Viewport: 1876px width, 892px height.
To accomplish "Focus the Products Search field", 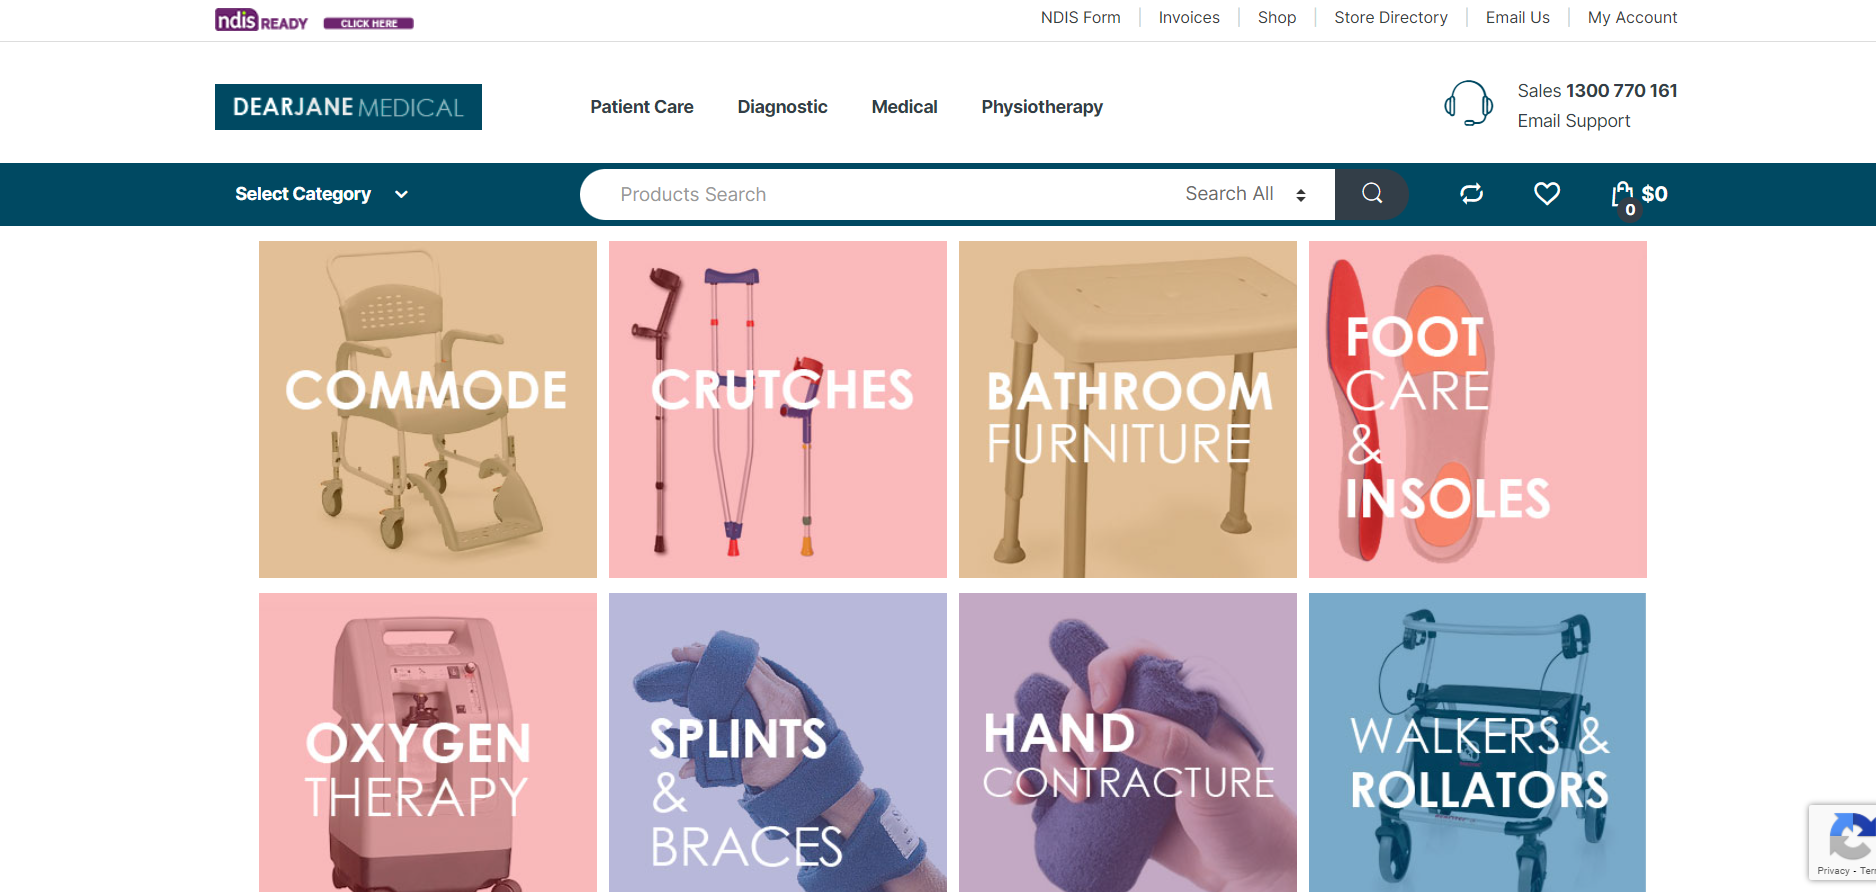I will tap(880, 194).
